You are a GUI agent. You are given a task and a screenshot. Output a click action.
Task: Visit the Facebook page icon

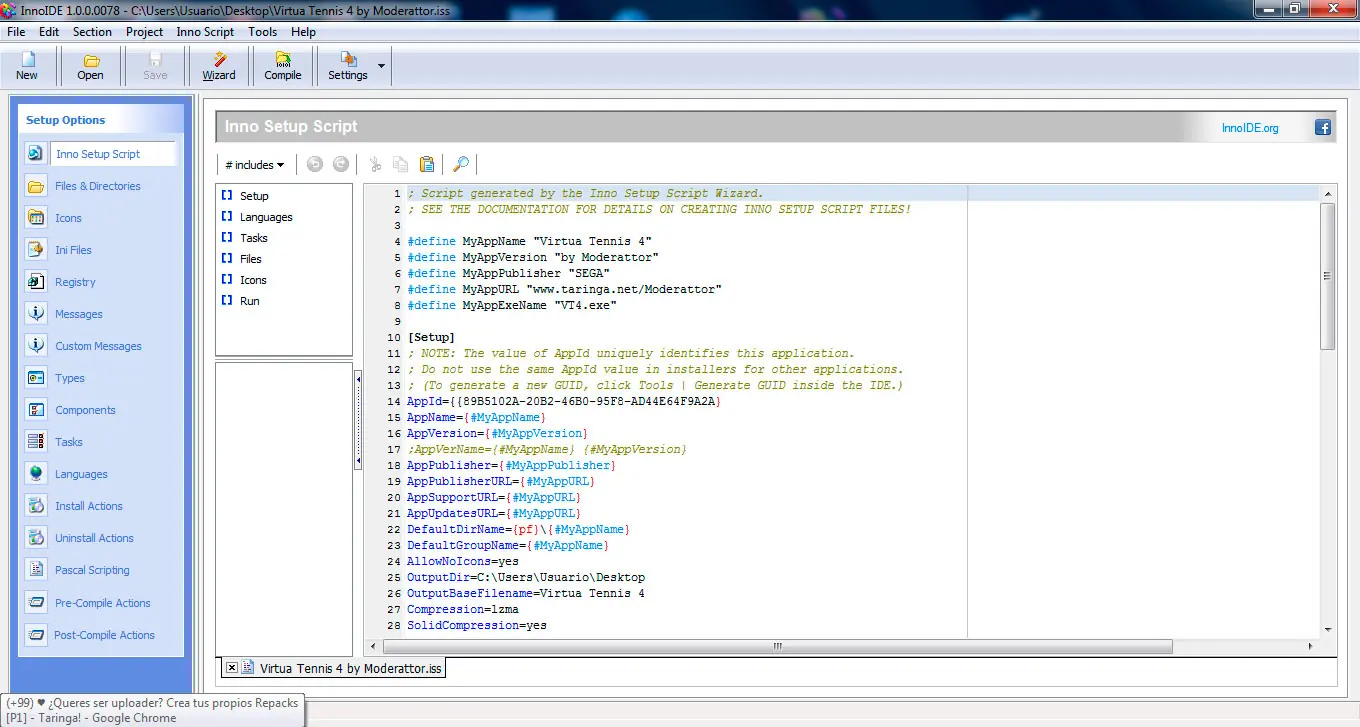pos(1323,128)
